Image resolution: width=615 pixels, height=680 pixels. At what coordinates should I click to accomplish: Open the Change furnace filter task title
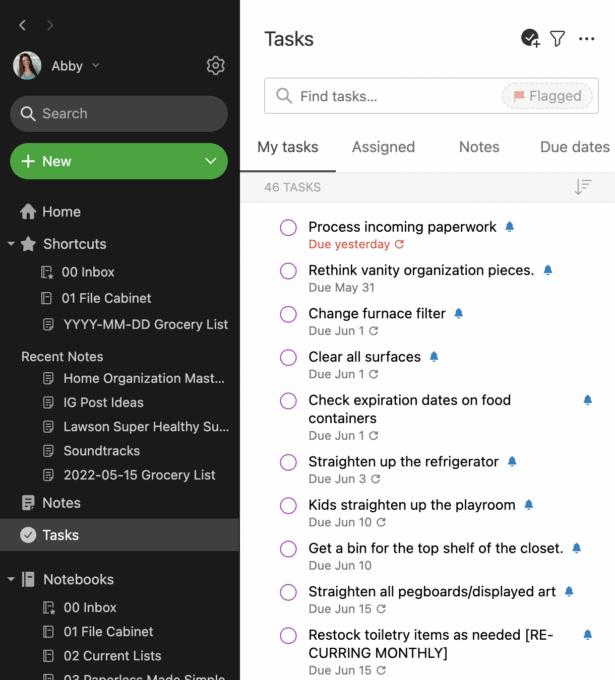377,314
